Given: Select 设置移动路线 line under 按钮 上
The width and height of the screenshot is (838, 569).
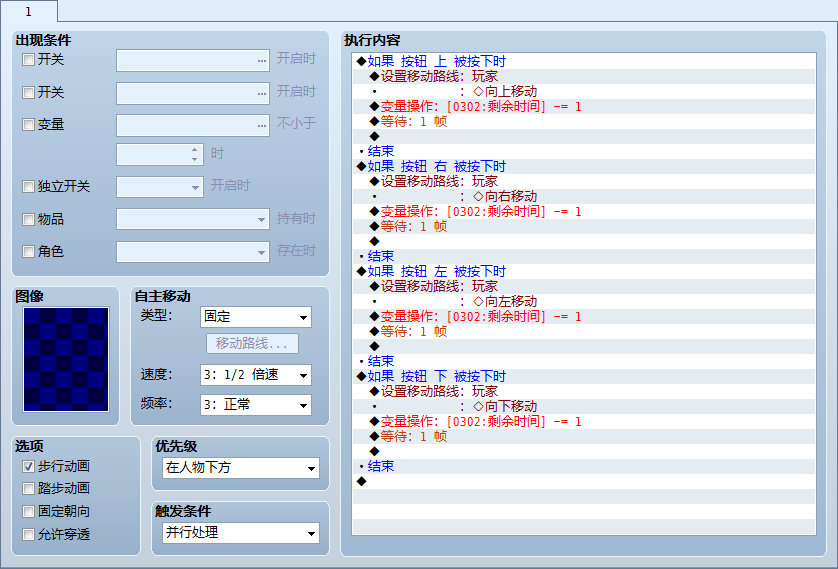Looking at the screenshot, I should 584,76.
